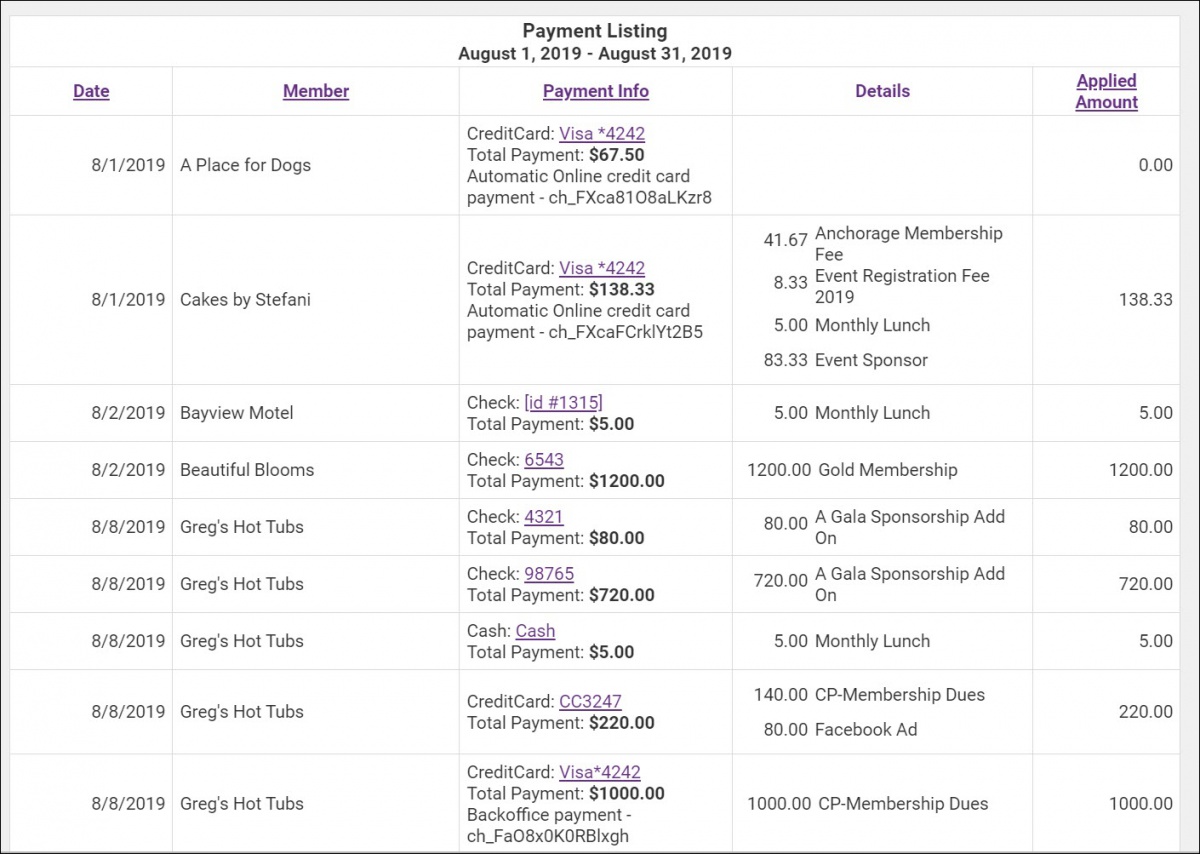This screenshot has height=854, width=1200.
Task: Open check 6543 from Beautiful Blooms
Action: click(544, 459)
